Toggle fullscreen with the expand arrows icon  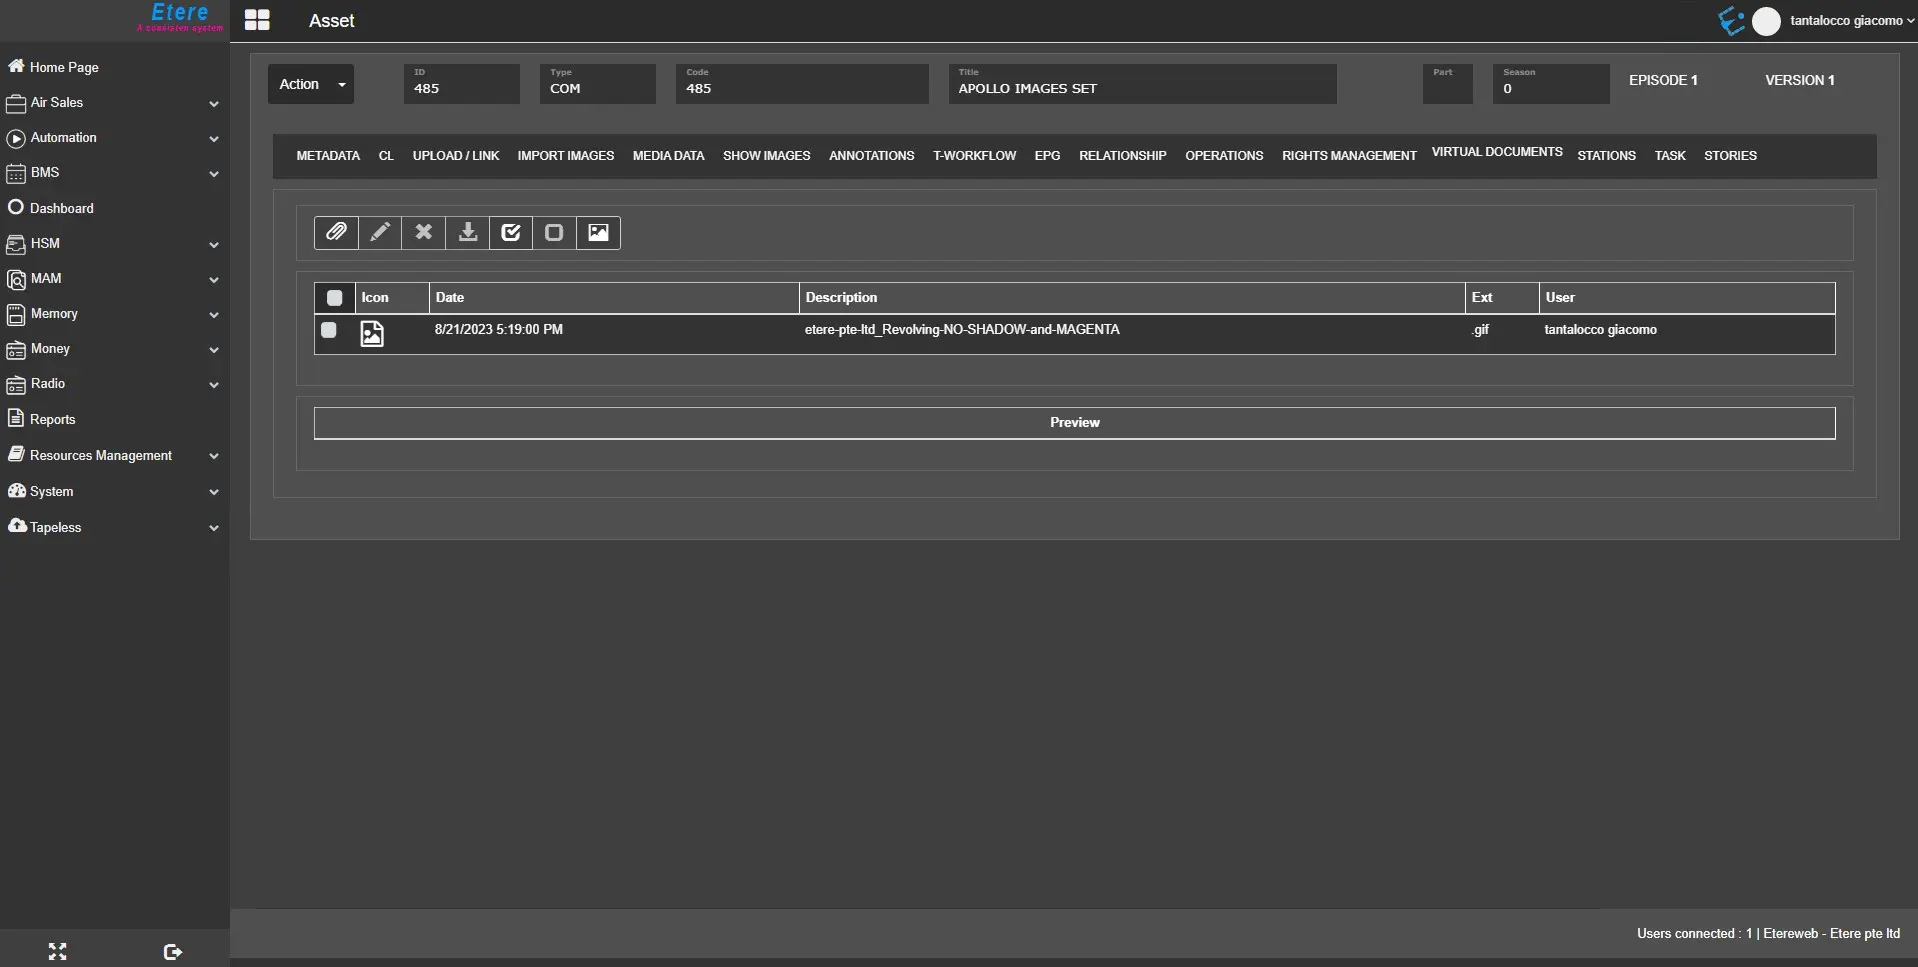point(57,952)
